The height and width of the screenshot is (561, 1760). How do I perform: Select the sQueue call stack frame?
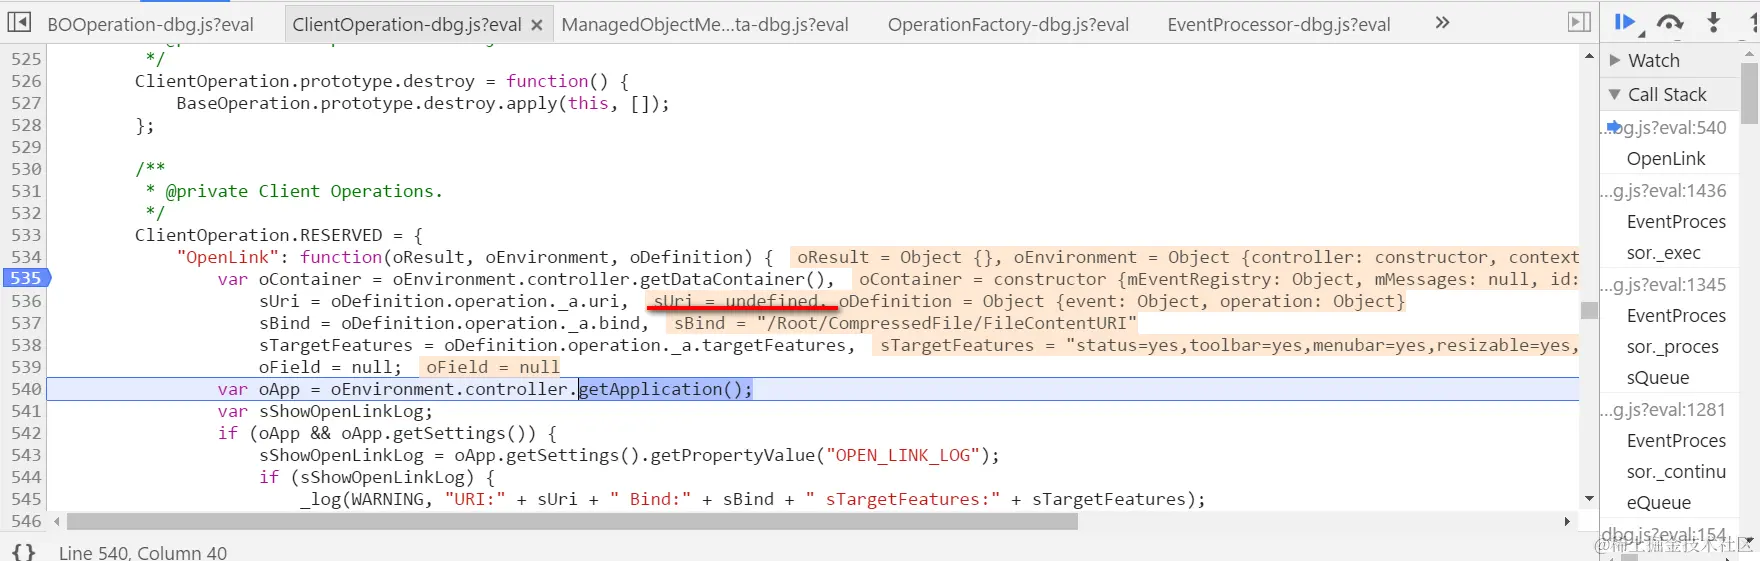coord(1658,378)
